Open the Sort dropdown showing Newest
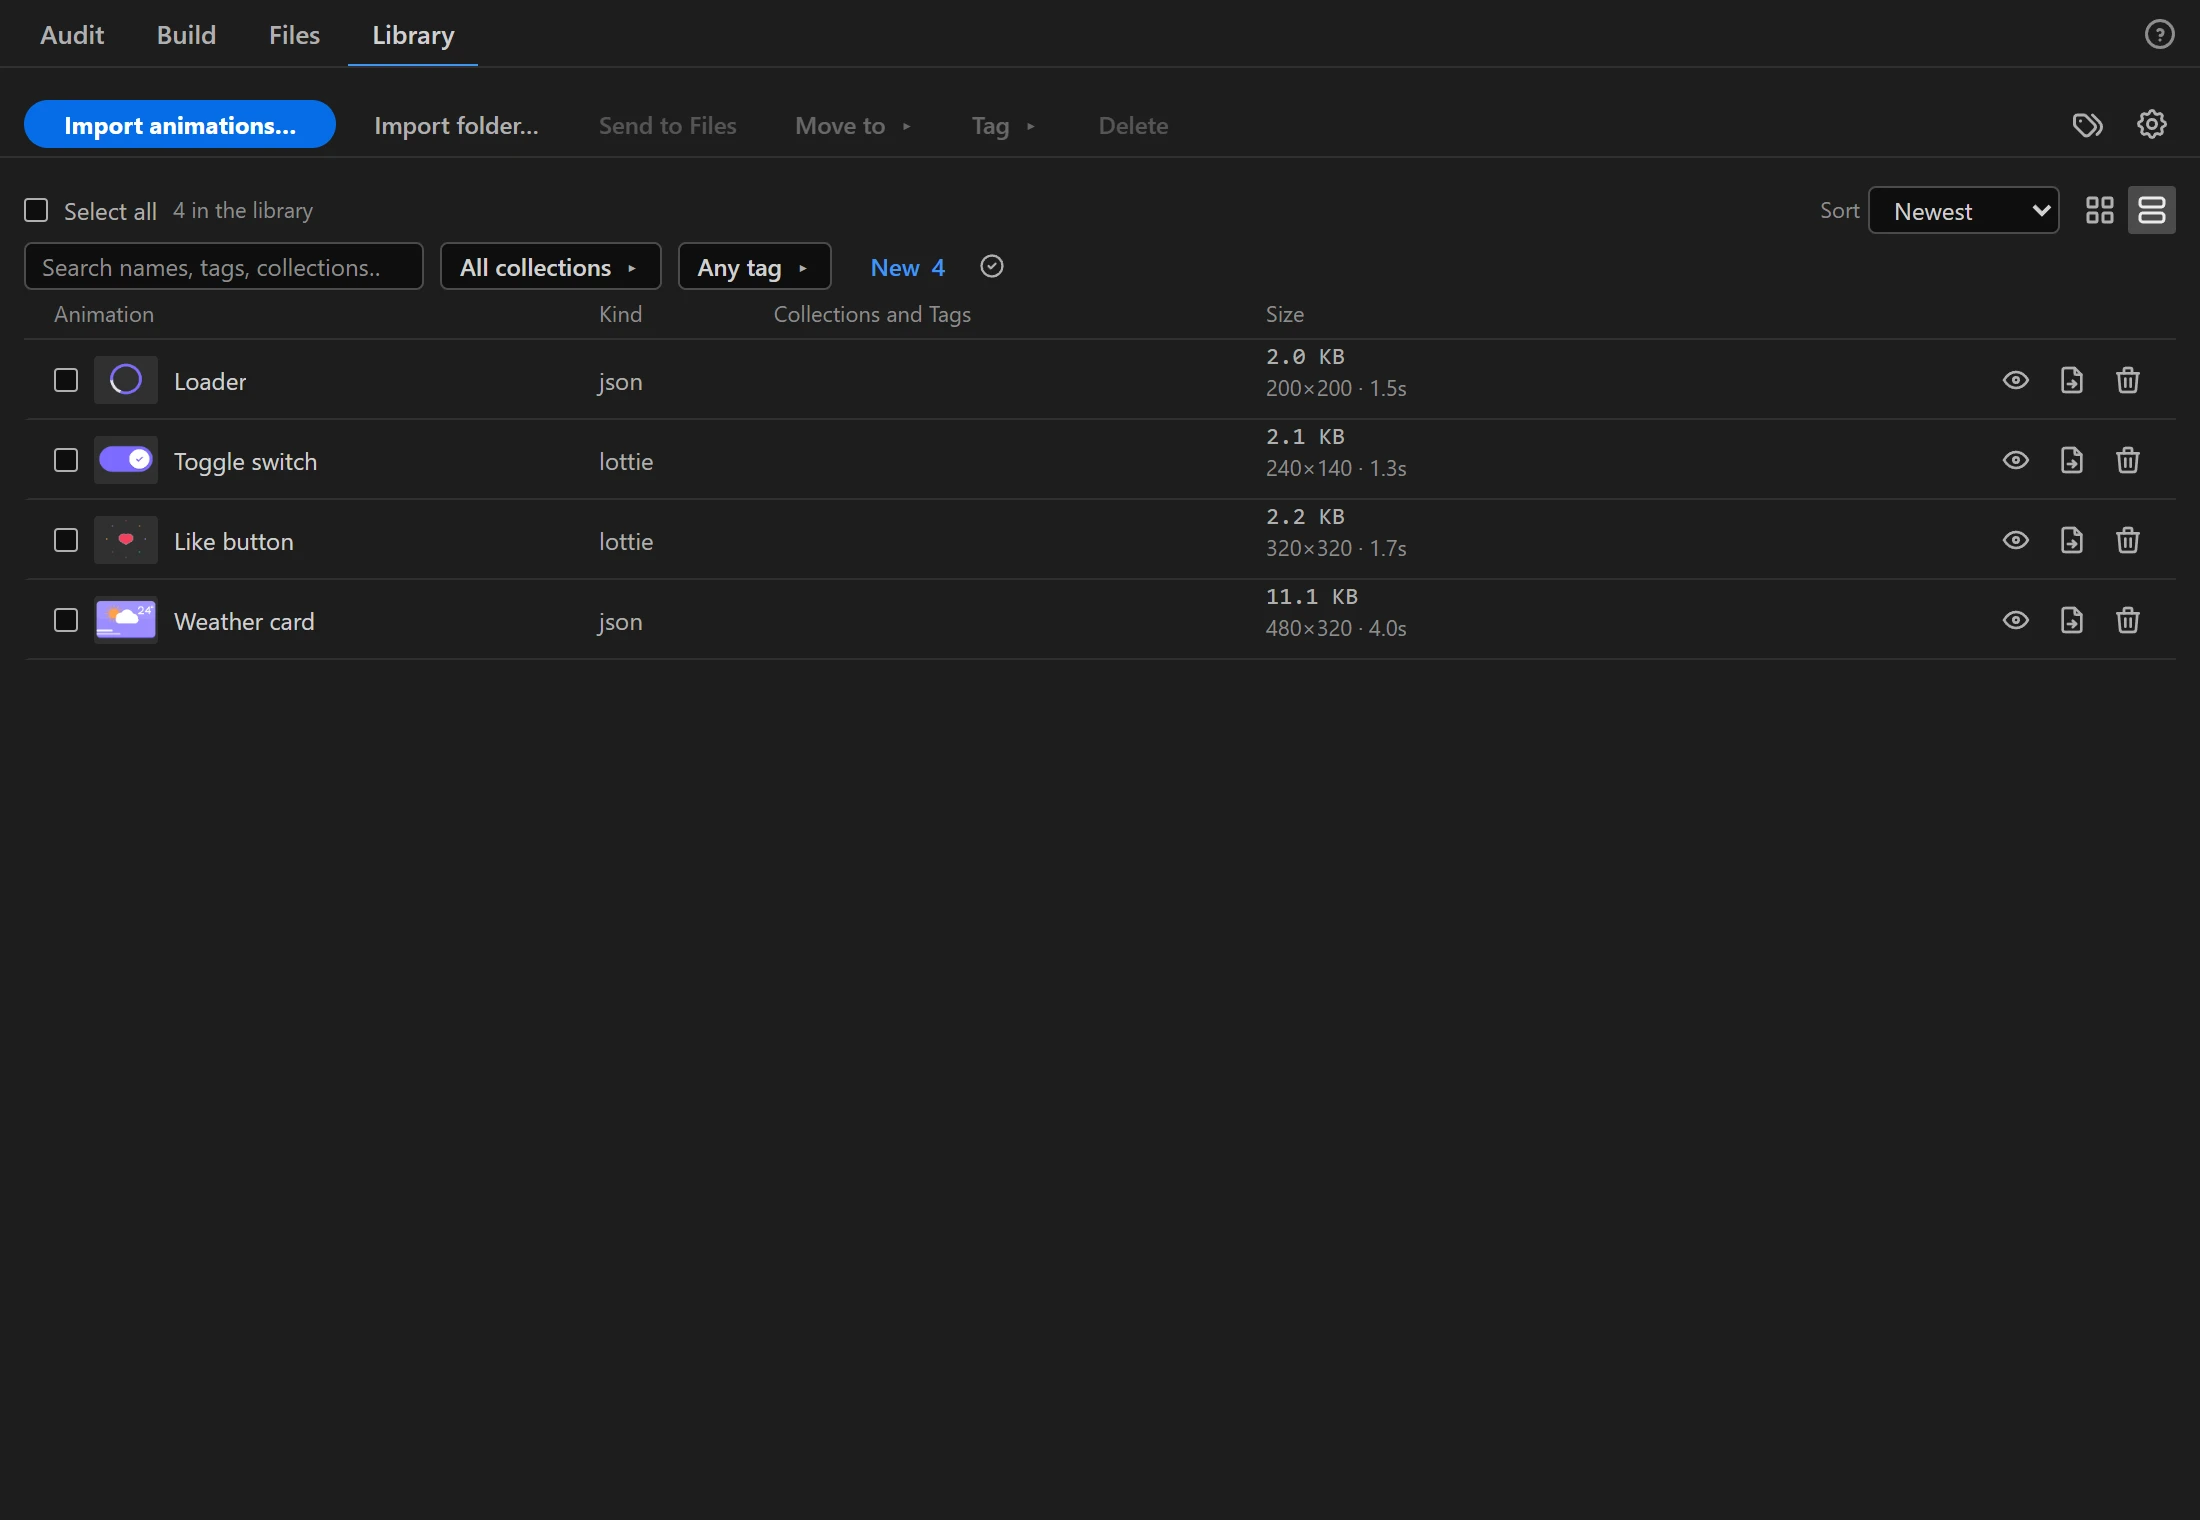Viewport: 2200px width, 1520px height. point(1963,210)
